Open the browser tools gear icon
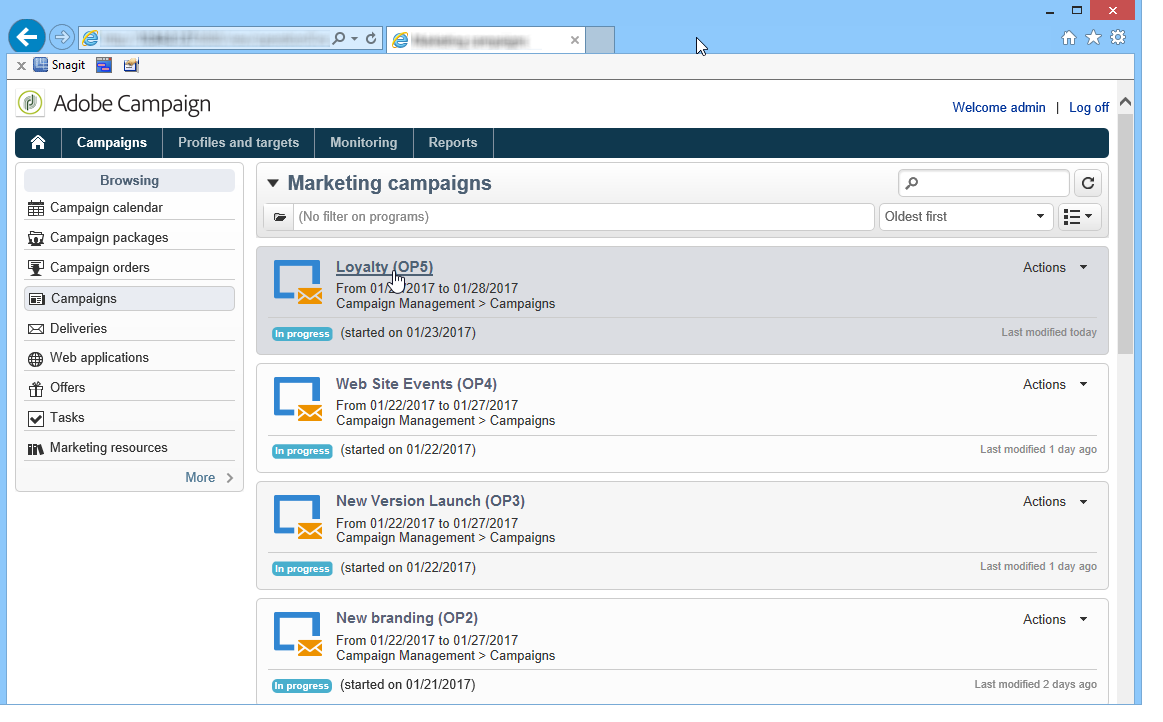The width and height of the screenshot is (1163, 722). (1118, 37)
